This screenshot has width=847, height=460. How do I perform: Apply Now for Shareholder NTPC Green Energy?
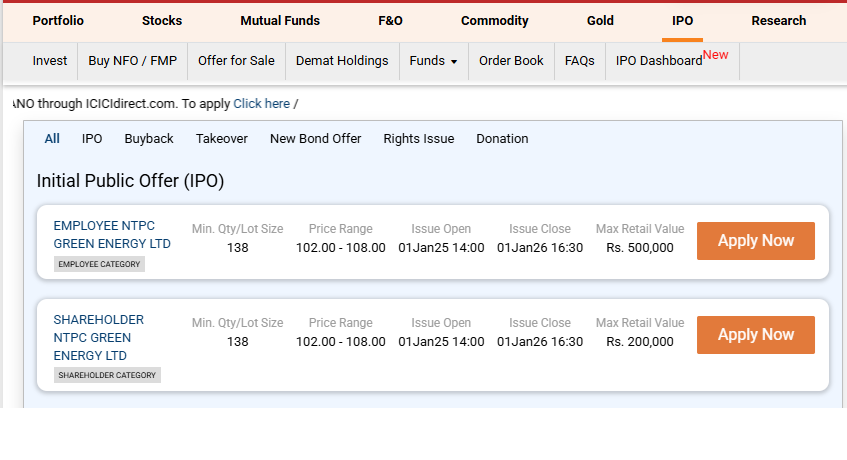pyautogui.click(x=755, y=335)
